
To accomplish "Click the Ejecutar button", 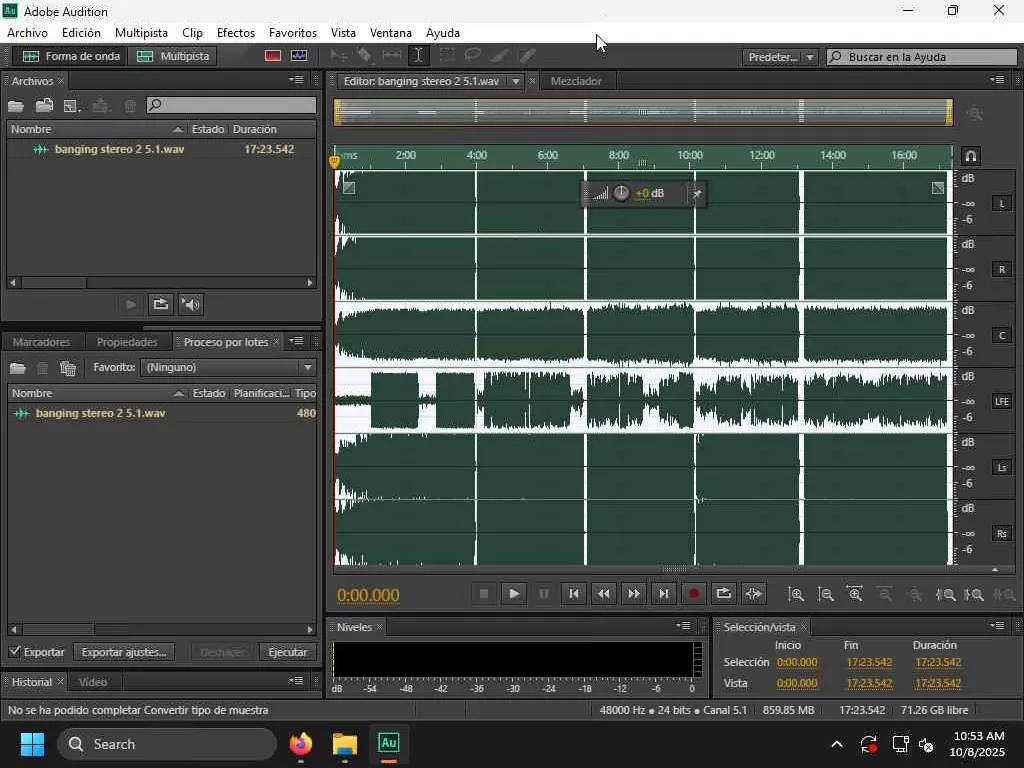I will pyautogui.click(x=288, y=652).
